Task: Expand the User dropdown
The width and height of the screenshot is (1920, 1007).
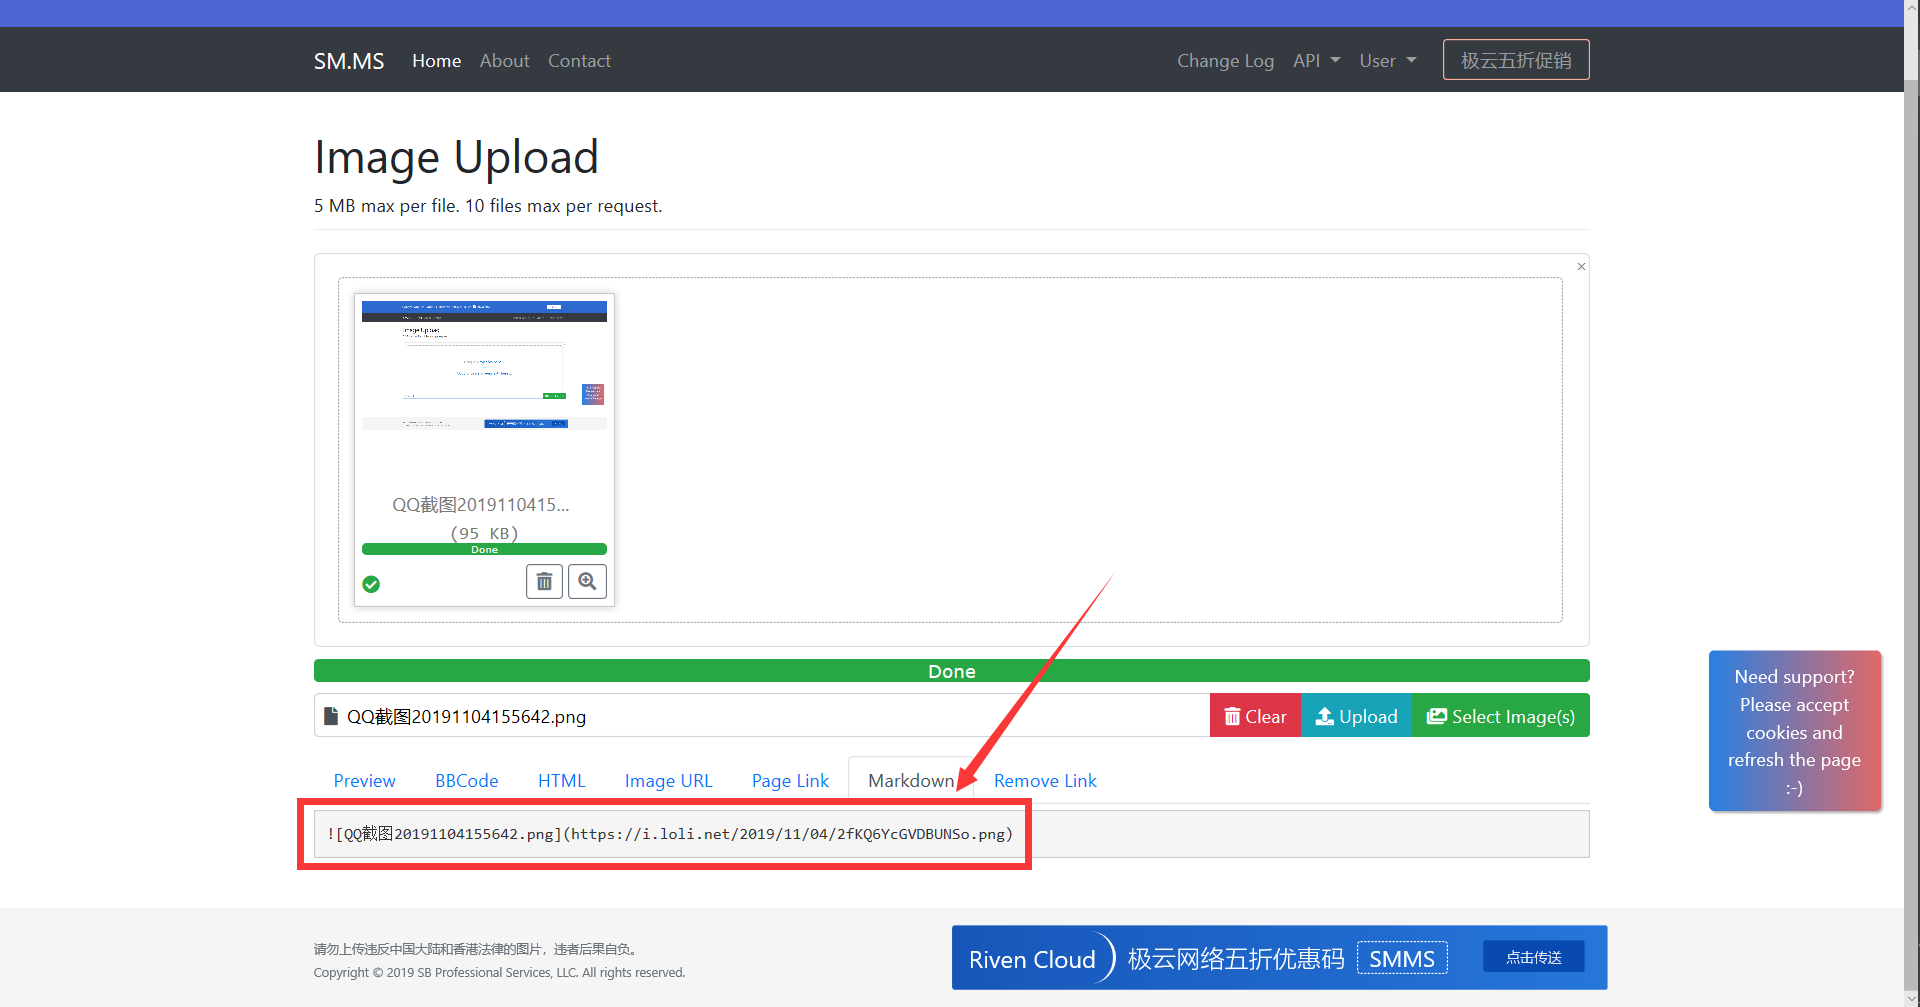Action: 1387,60
